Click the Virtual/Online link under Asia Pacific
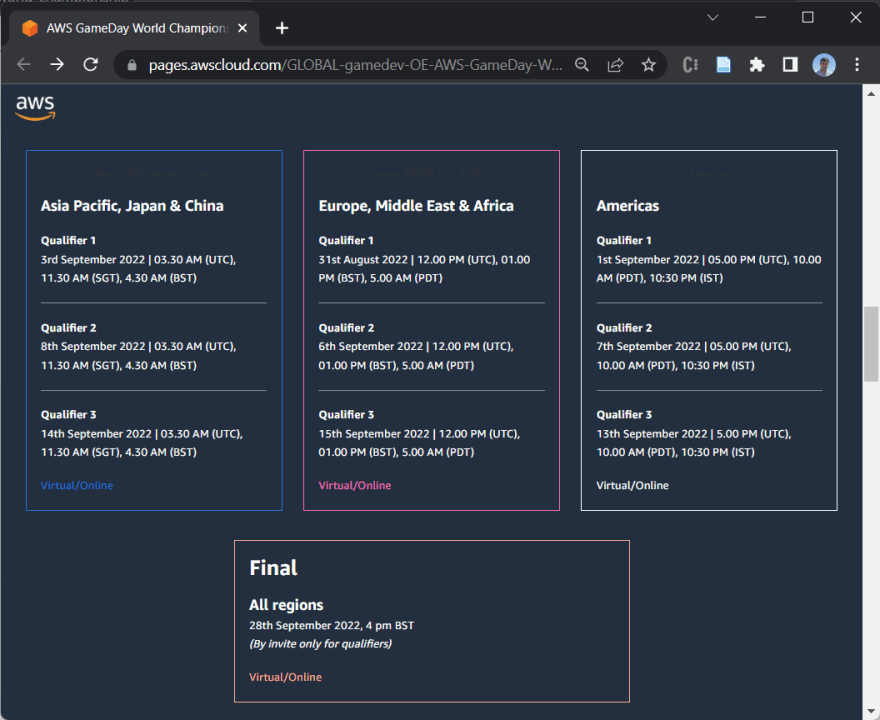Image resolution: width=880 pixels, height=720 pixels. click(x=77, y=485)
